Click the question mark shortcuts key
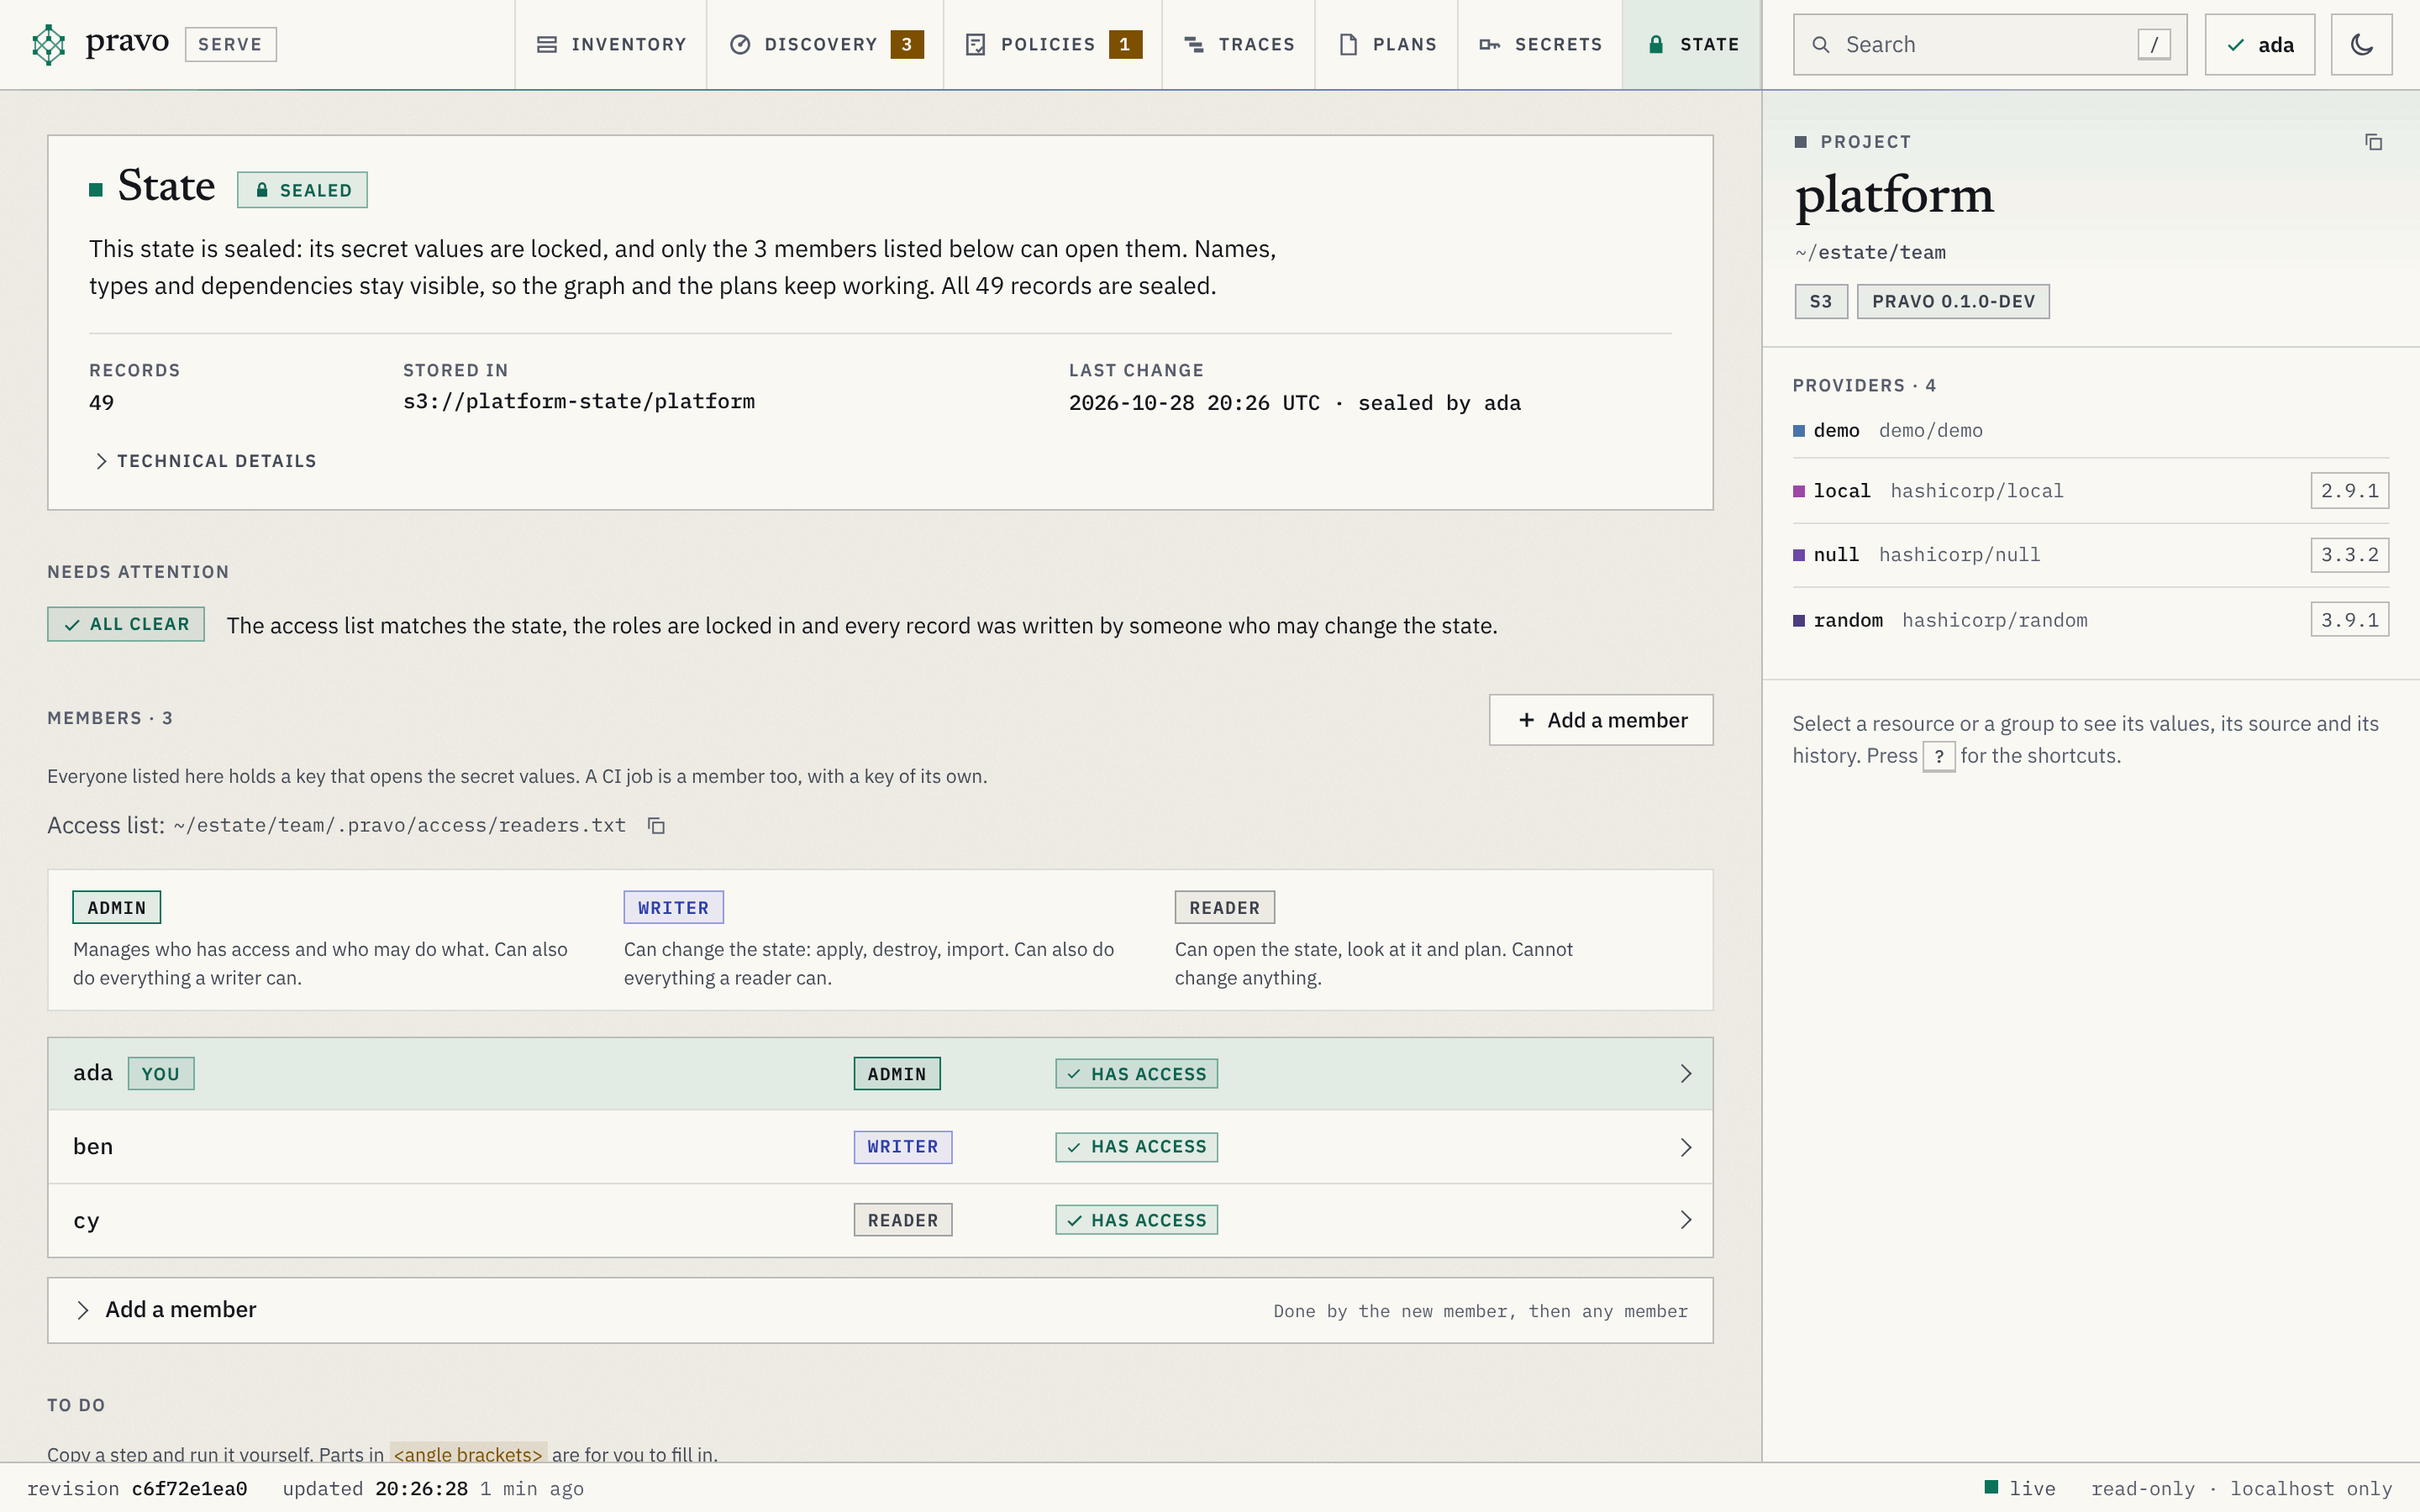The height and width of the screenshot is (1512, 2420). 1938,756
